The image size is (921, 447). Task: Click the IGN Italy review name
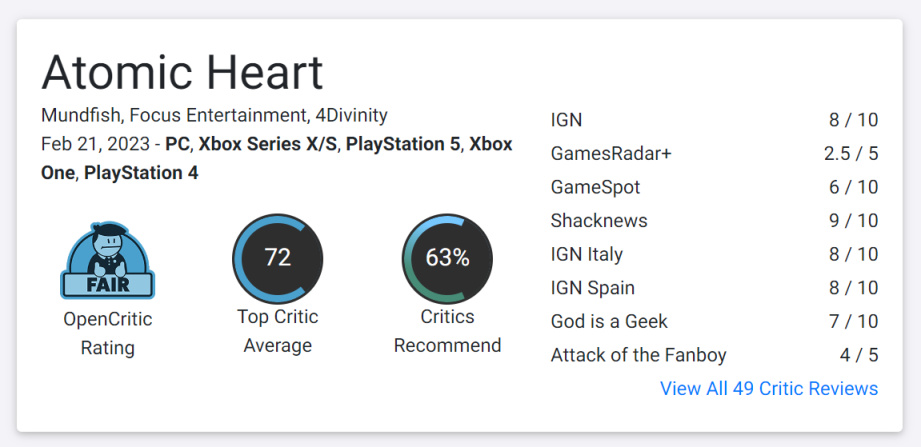pyautogui.click(x=586, y=254)
